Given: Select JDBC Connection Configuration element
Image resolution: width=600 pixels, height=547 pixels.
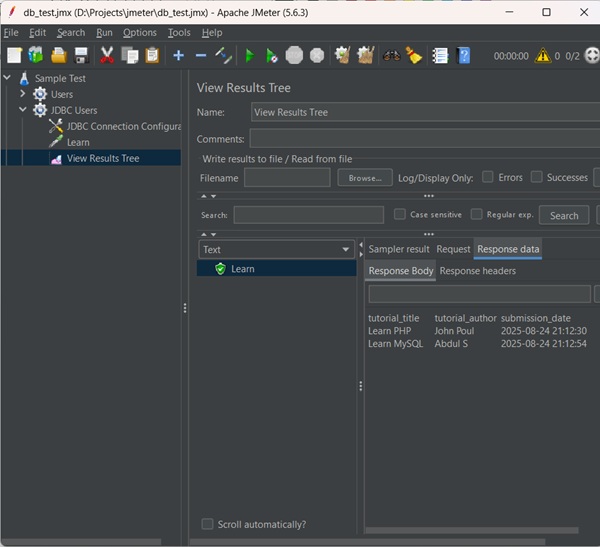Looking at the screenshot, I should pyautogui.click(x=115, y=126).
